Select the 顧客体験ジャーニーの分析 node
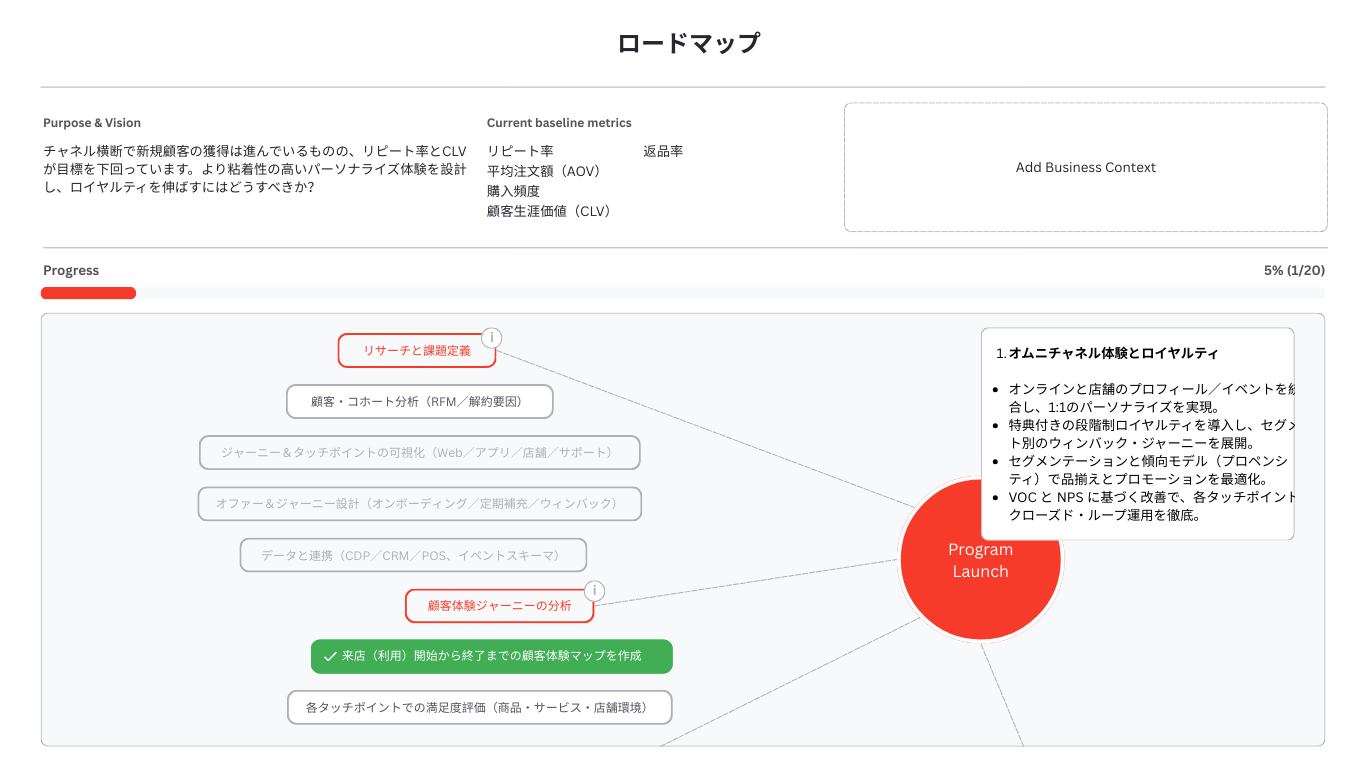1366x768 pixels. click(x=500, y=606)
